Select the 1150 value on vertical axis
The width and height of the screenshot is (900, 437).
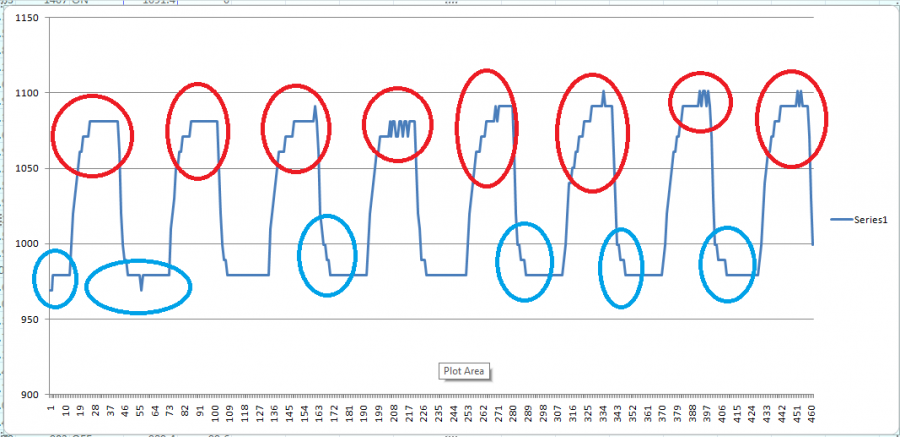23,19
